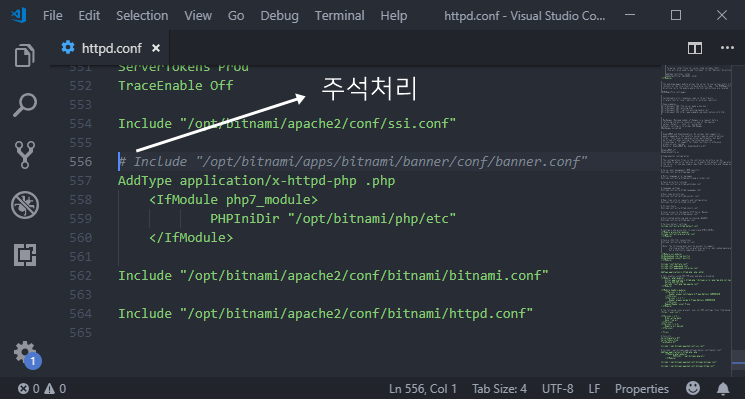Open the View menu
The width and height of the screenshot is (745, 399).
pyautogui.click(x=198, y=16)
